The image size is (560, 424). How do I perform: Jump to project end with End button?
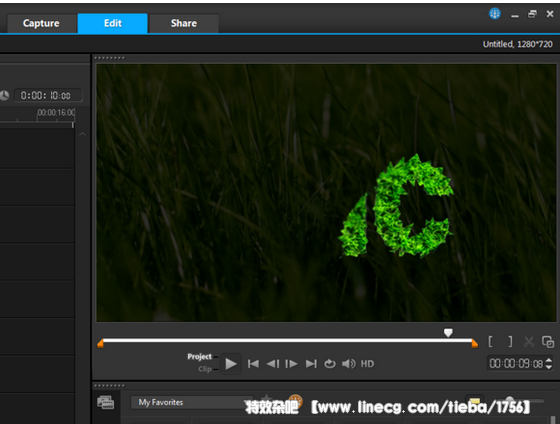coord(311,364)
